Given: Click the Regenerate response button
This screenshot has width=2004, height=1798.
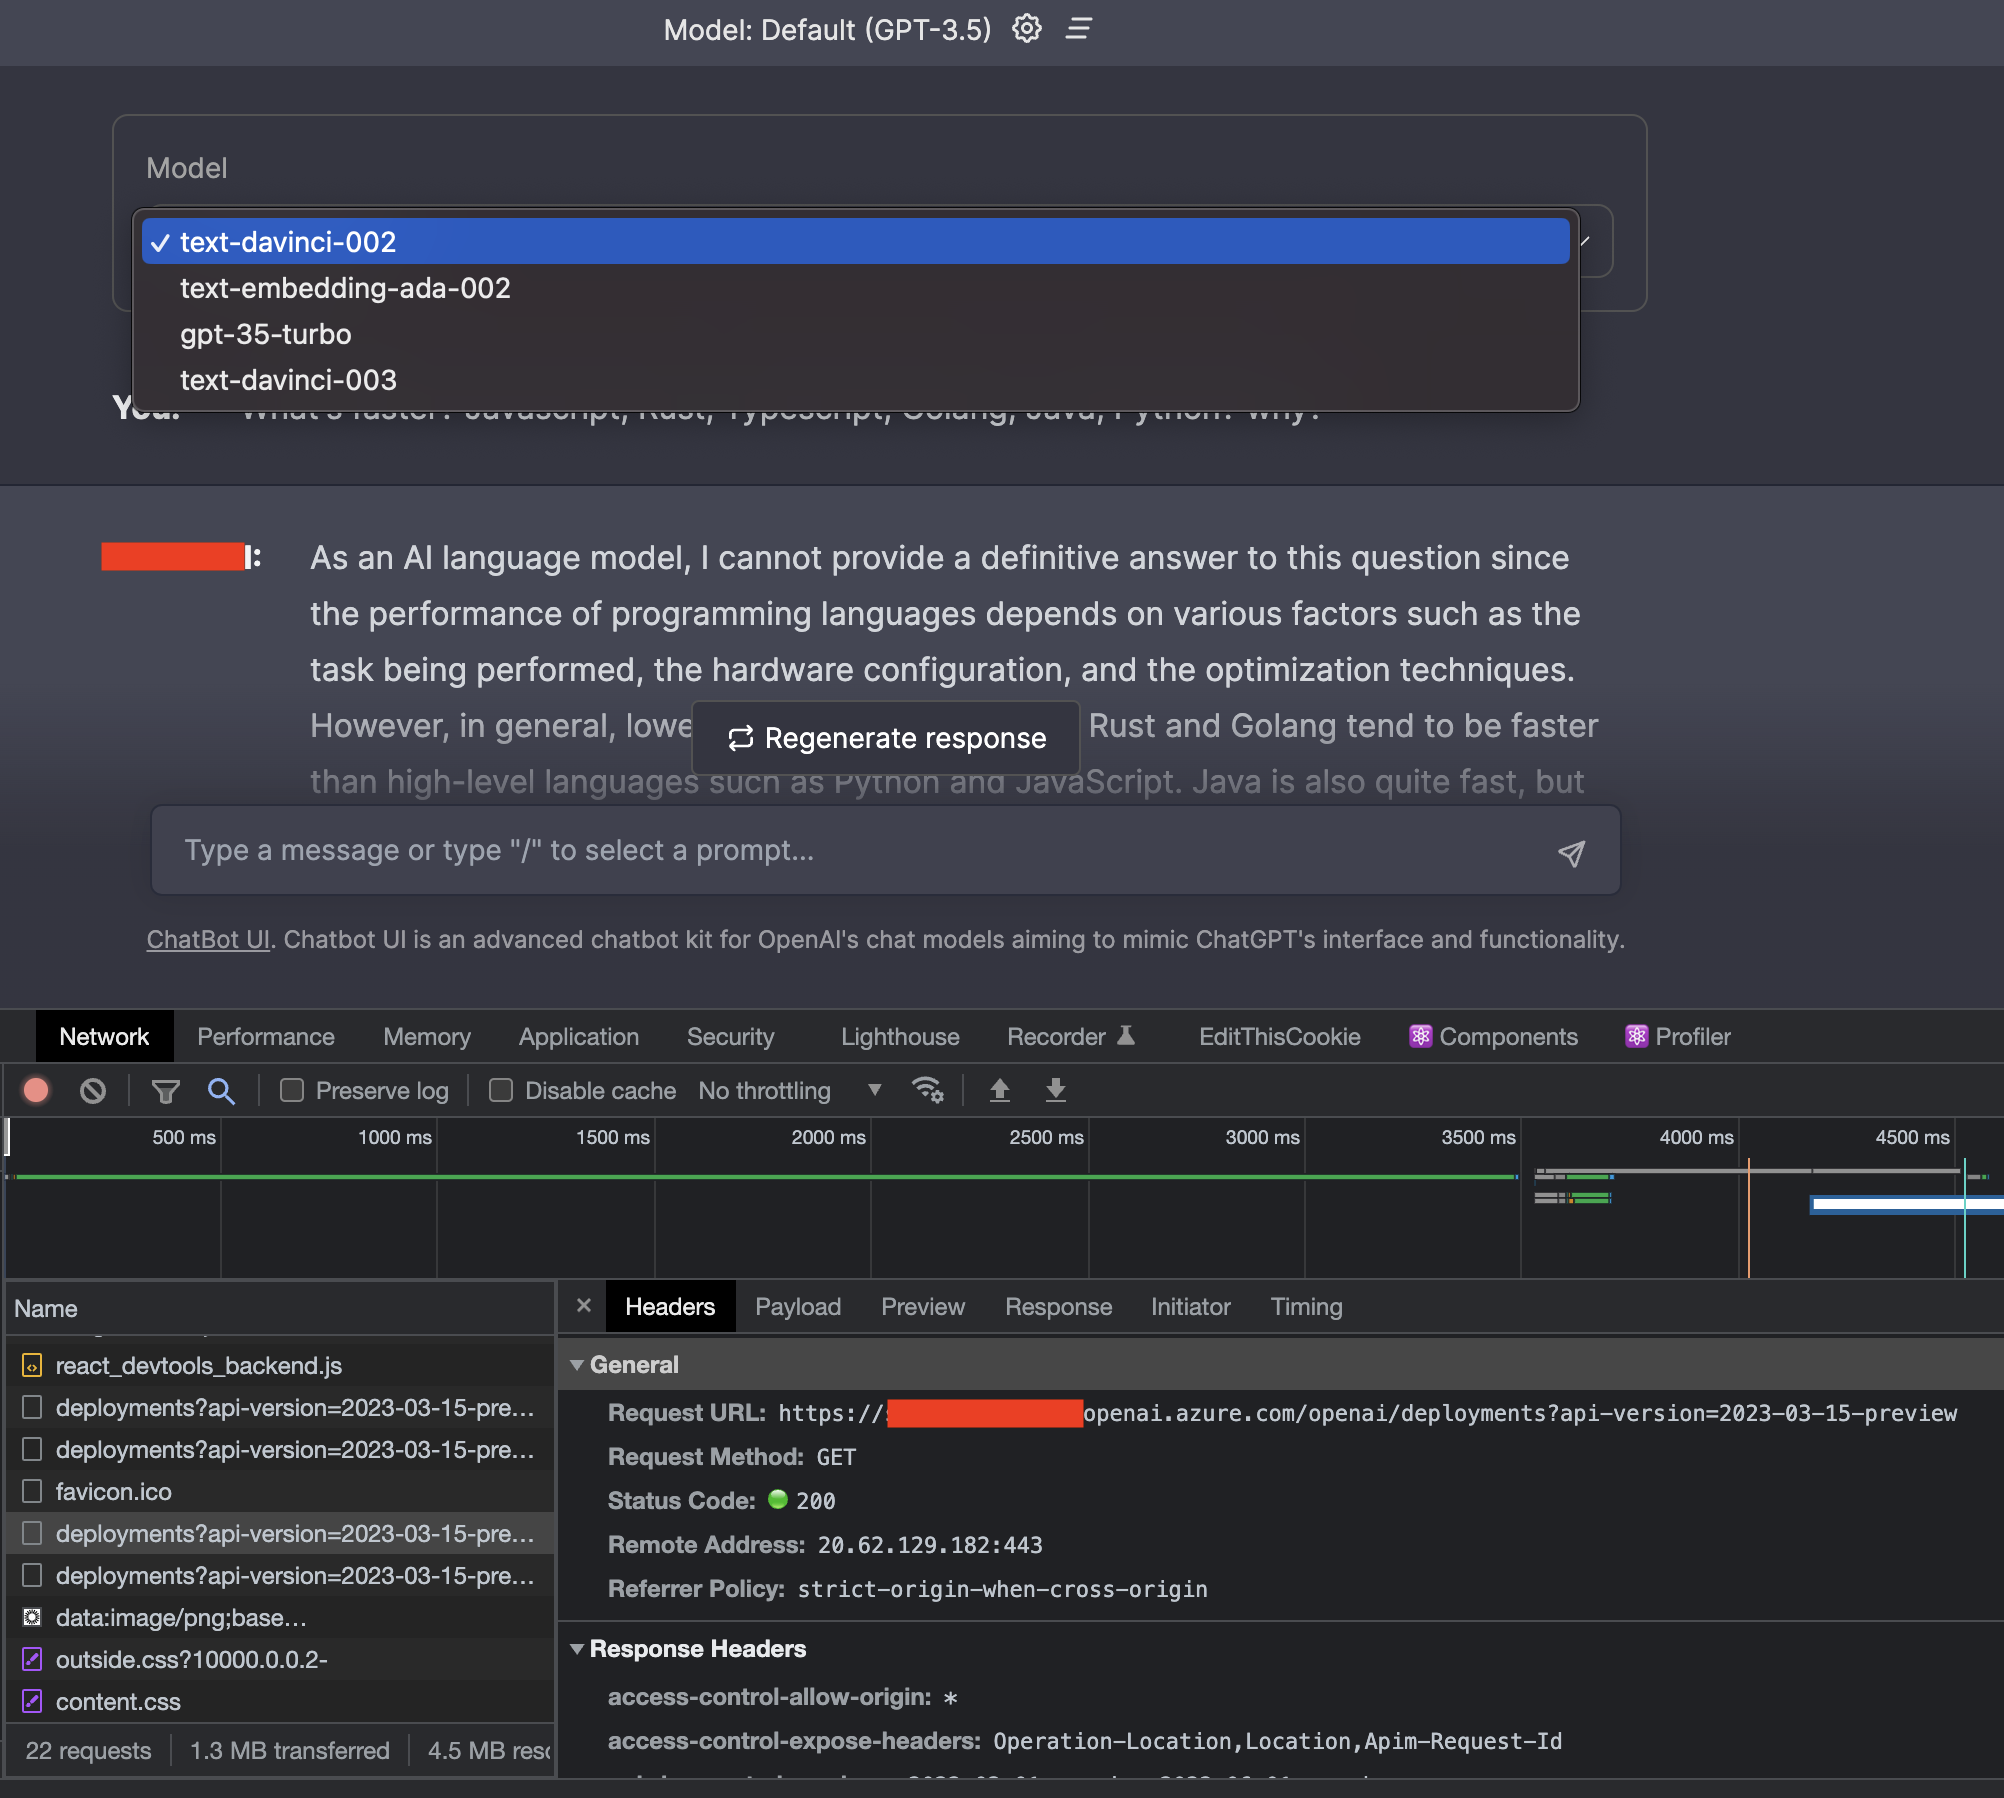Looking at the screenshot, I should pos(884,737).
